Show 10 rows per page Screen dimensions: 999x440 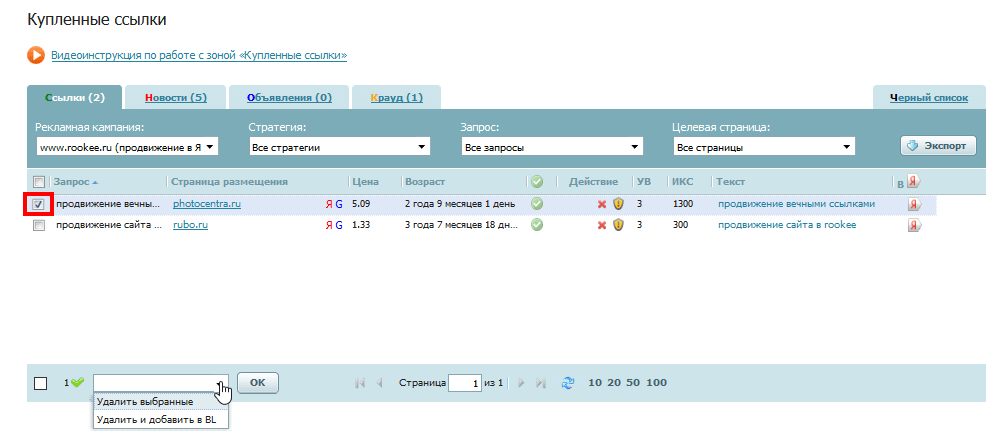click(x=594, y=383)
